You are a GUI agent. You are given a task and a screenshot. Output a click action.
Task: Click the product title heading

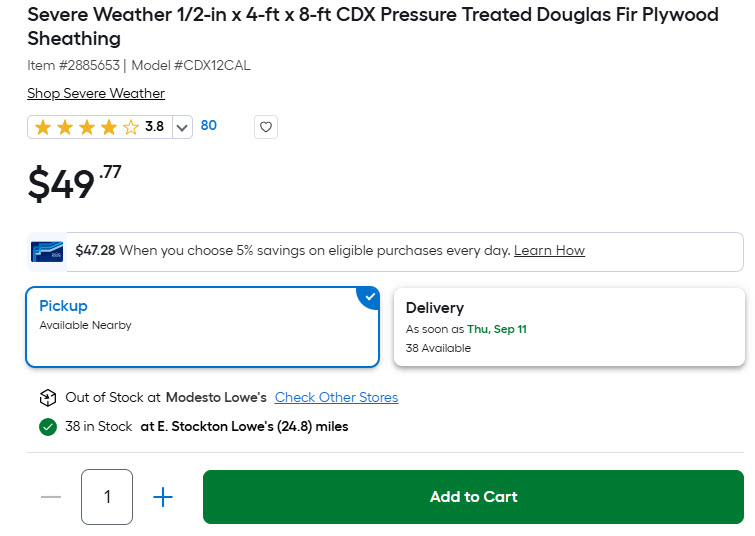coord(373,26)
